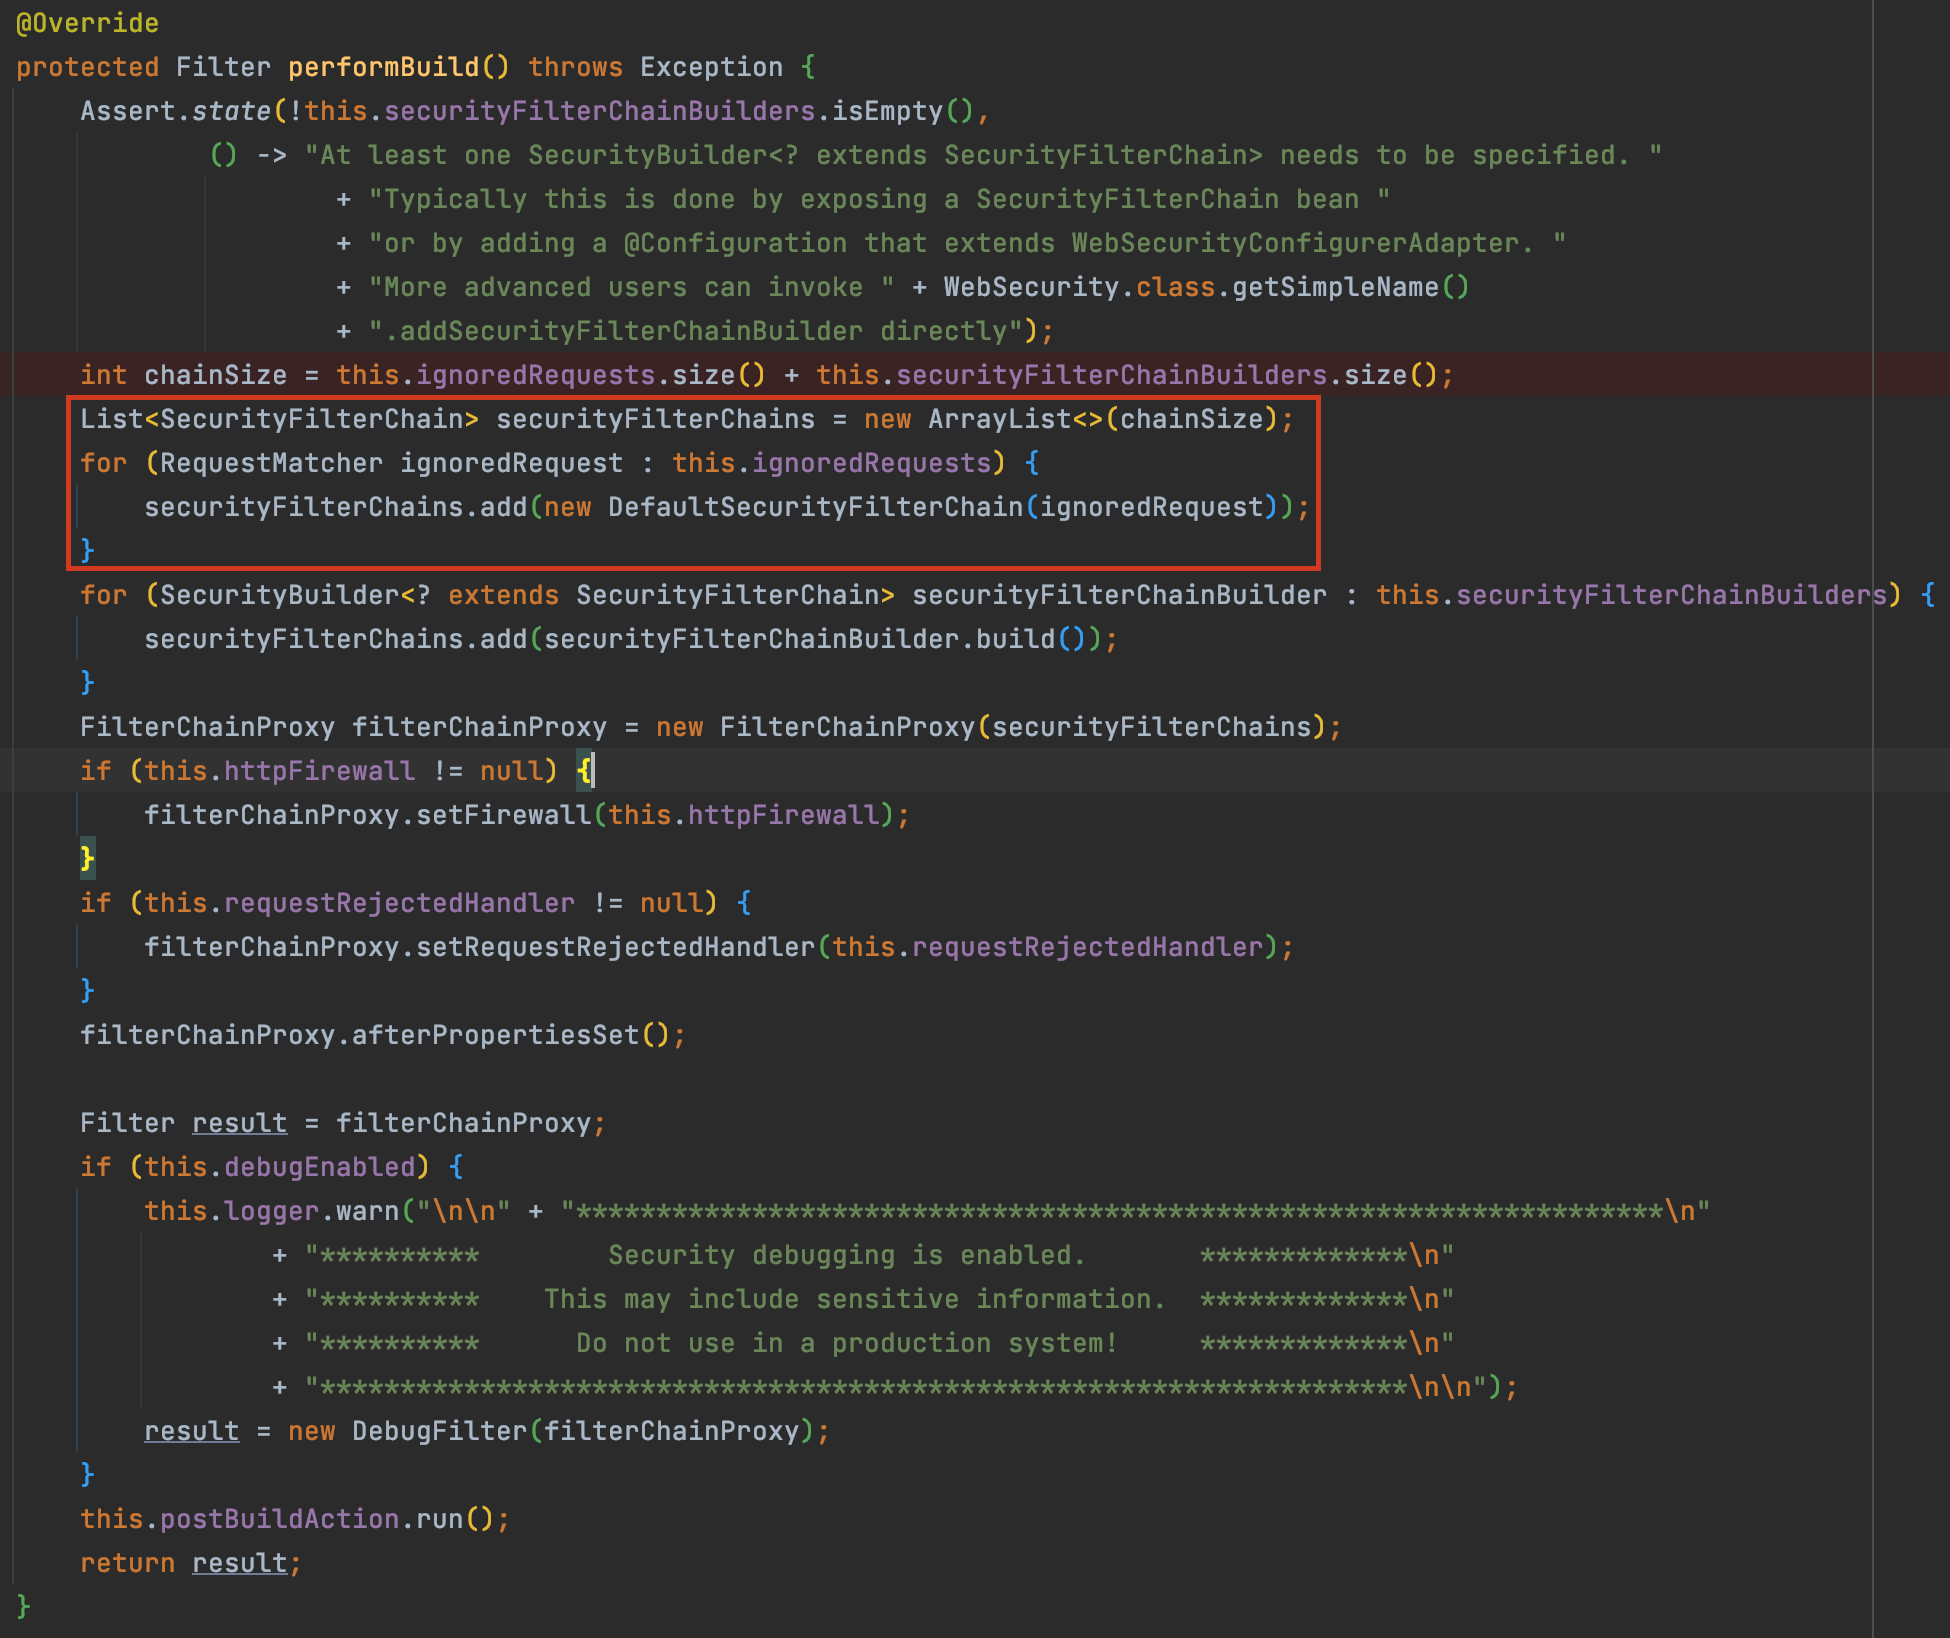Click the getSimpleName() method call
Screen dimensions: 1950x1638
click(x=1334, y=287)
